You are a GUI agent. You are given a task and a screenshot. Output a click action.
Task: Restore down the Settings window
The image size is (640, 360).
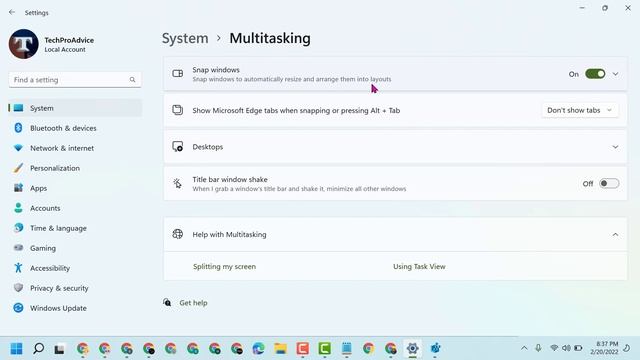click(x=604, y=8)
